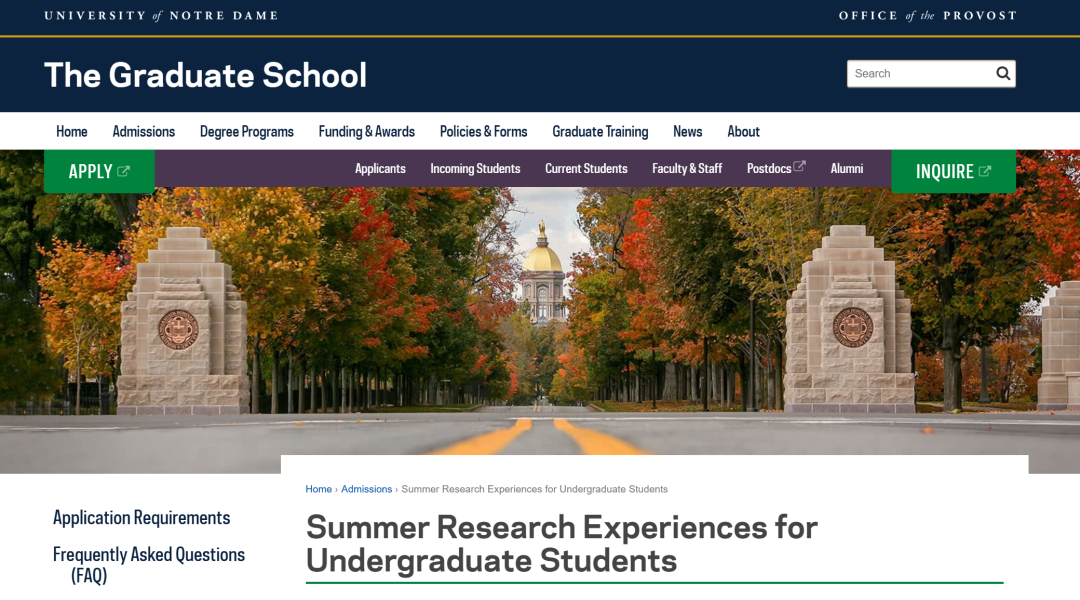The width and height of the screenshot is (1080, 600).
Task: Navigate to the News page
Action: pos(687,131)
